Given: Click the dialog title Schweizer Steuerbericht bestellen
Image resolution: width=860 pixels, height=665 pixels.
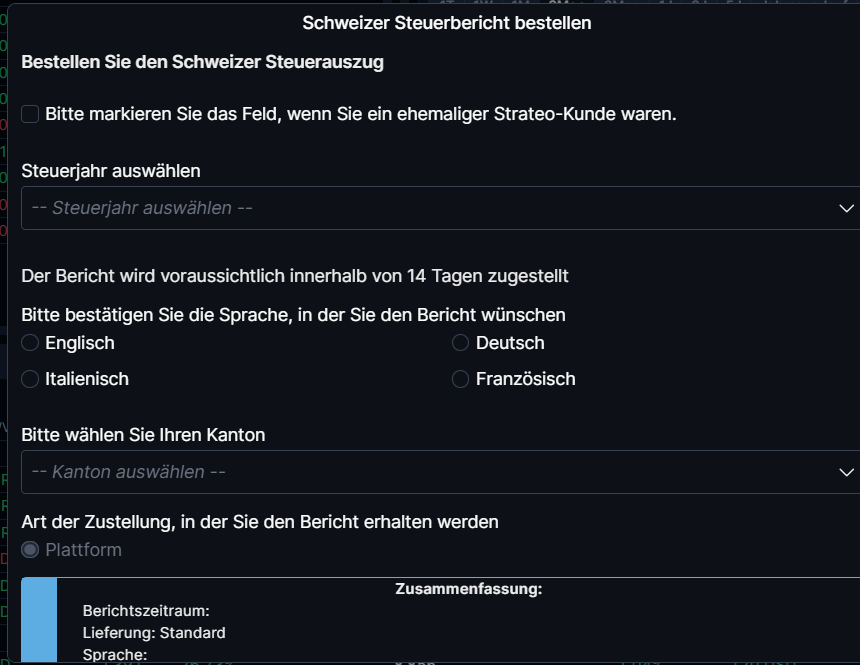Looking at the screenshot, I should coord(446,22).
